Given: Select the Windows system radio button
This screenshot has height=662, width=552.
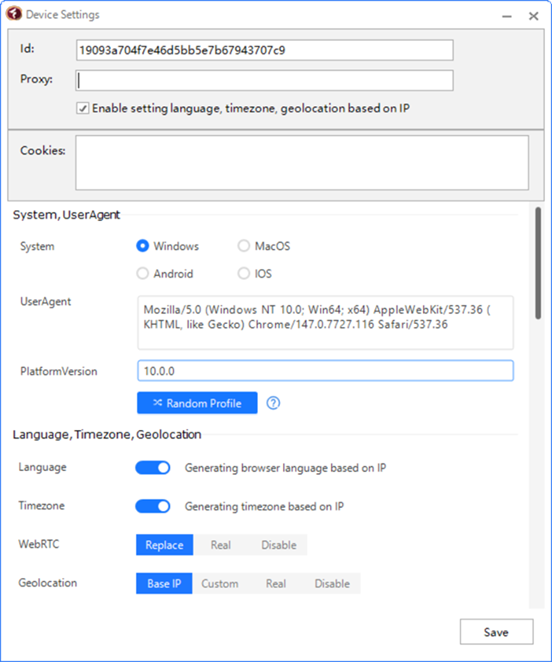Looking at the screenshot, I should [x=143, y=246].
